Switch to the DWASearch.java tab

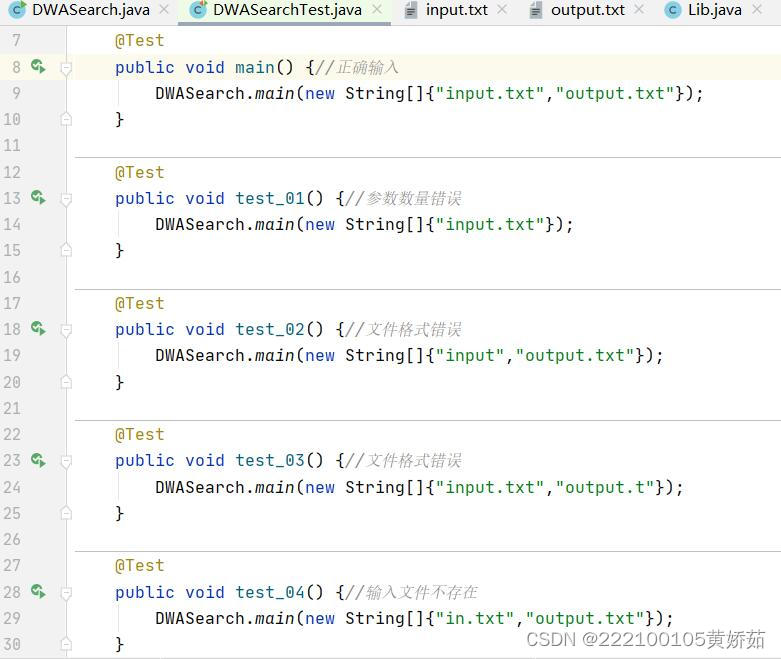(90, 9)
